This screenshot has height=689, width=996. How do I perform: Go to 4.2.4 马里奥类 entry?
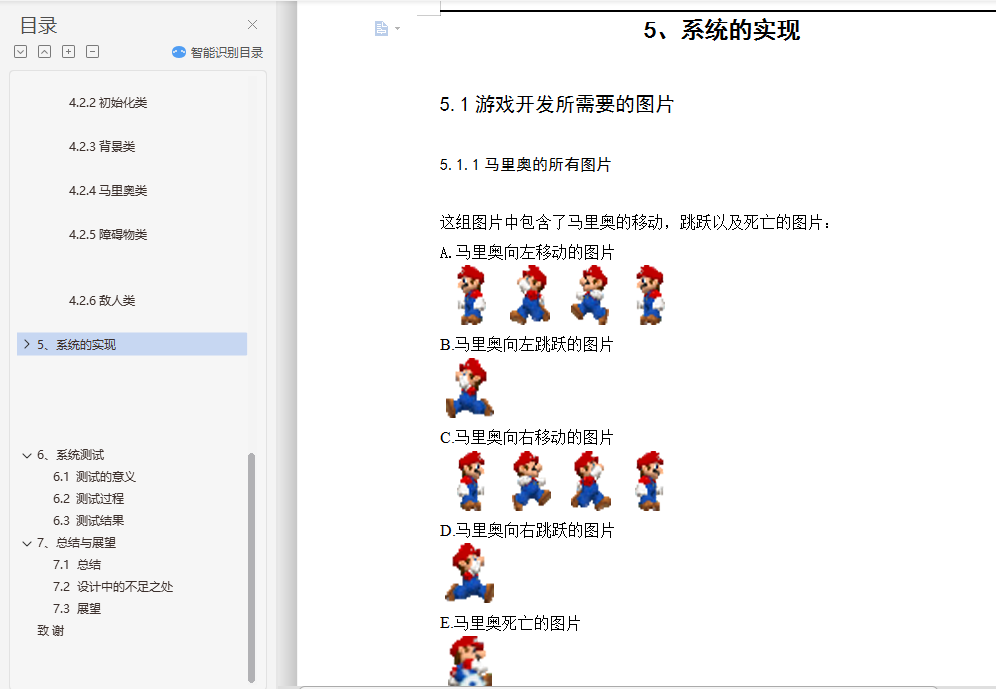coord(108,191)
